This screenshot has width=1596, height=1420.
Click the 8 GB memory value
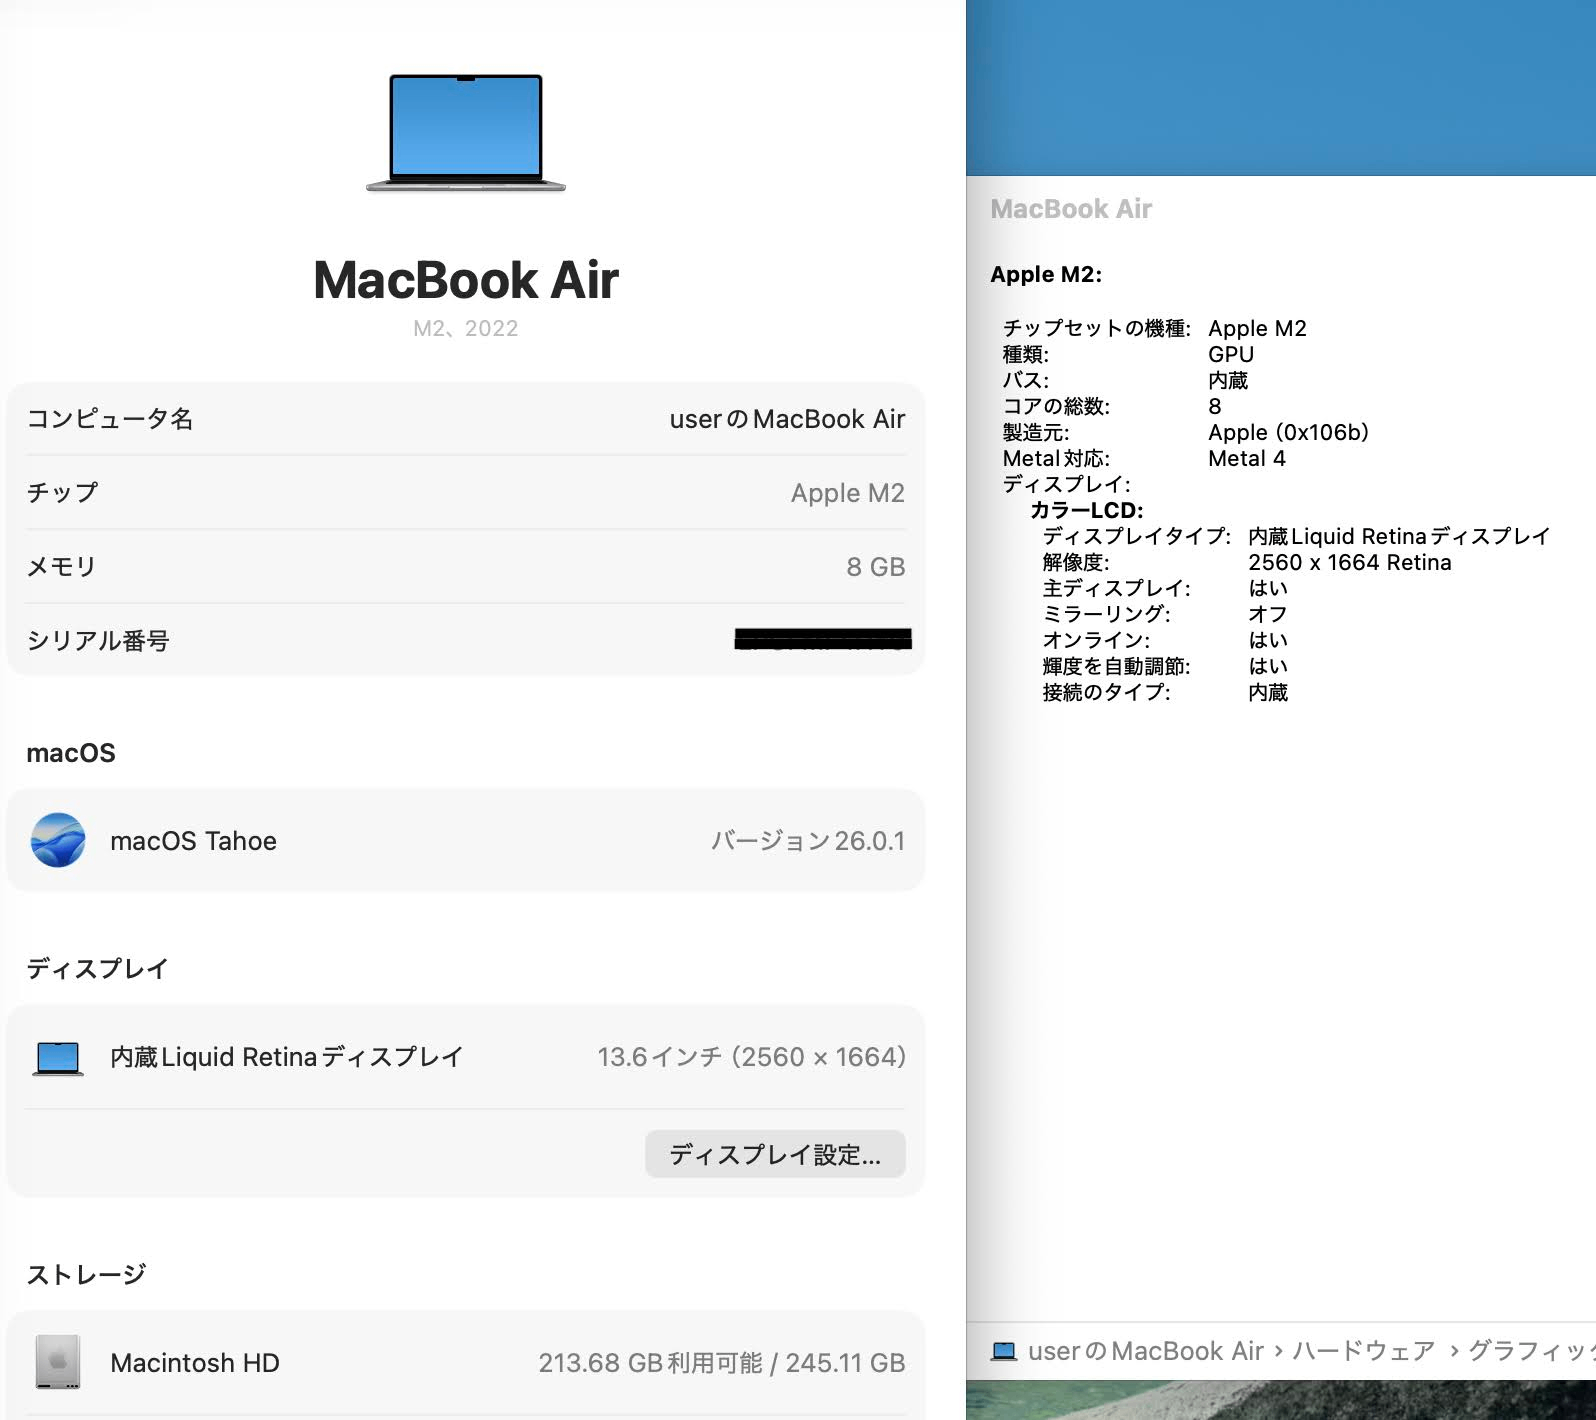pos(875,567)
